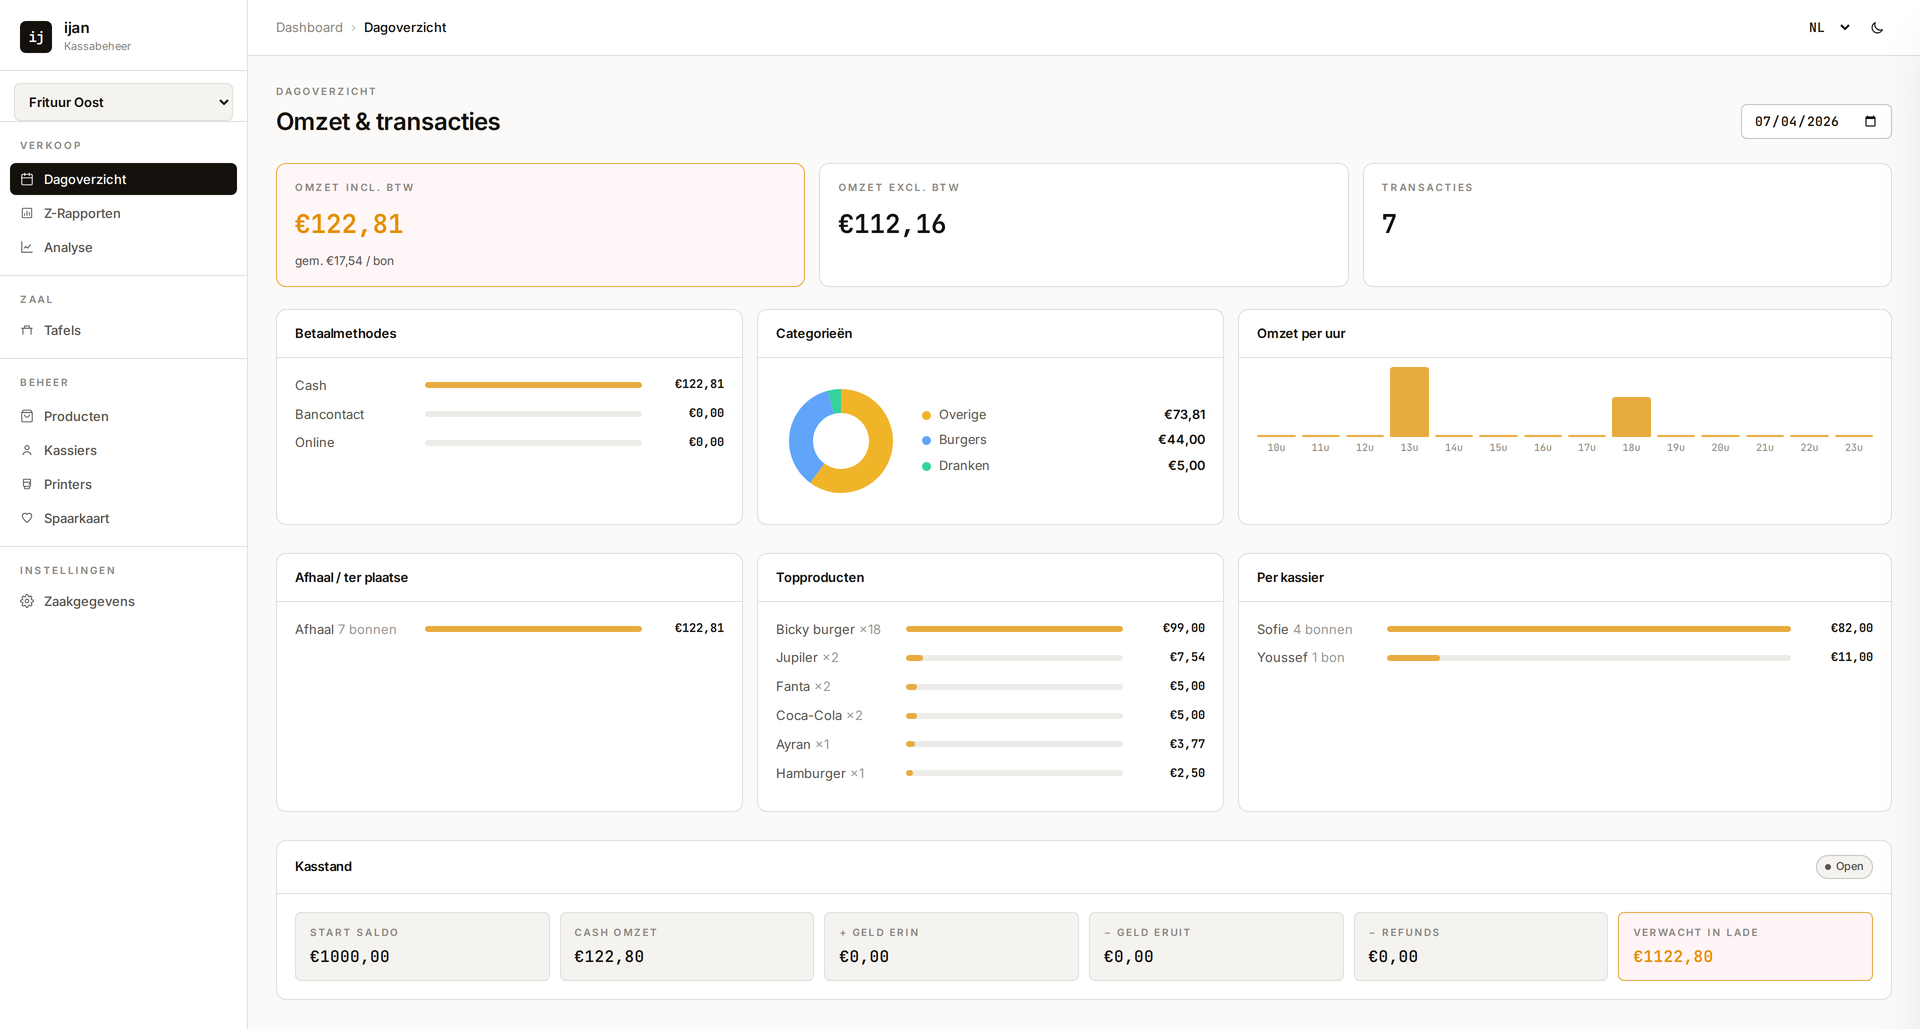
Task: Click the Dashboard breadcrumb link
Action: (x=309, y=28)
